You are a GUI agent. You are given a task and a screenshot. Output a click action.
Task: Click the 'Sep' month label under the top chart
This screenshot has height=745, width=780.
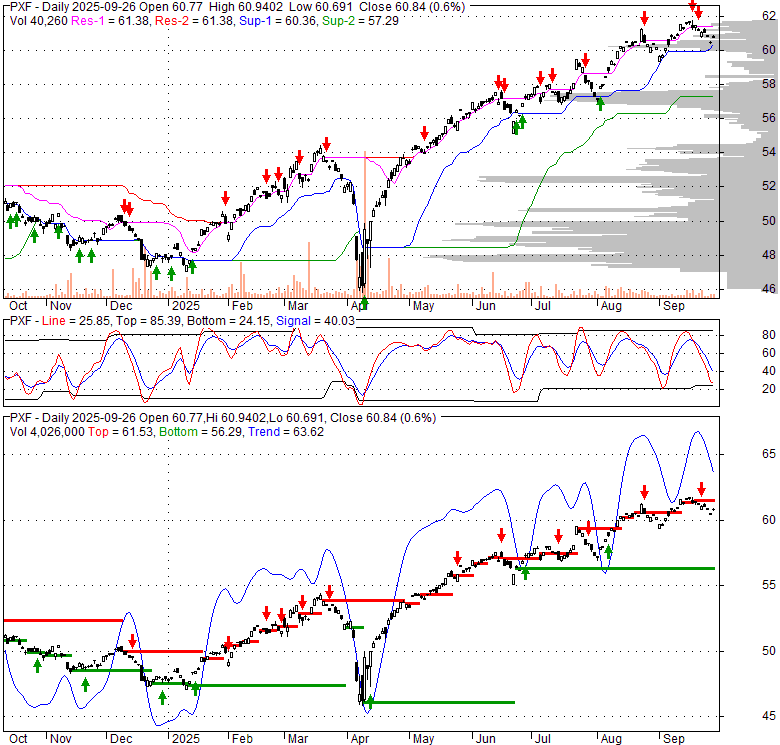pos(674,306)
